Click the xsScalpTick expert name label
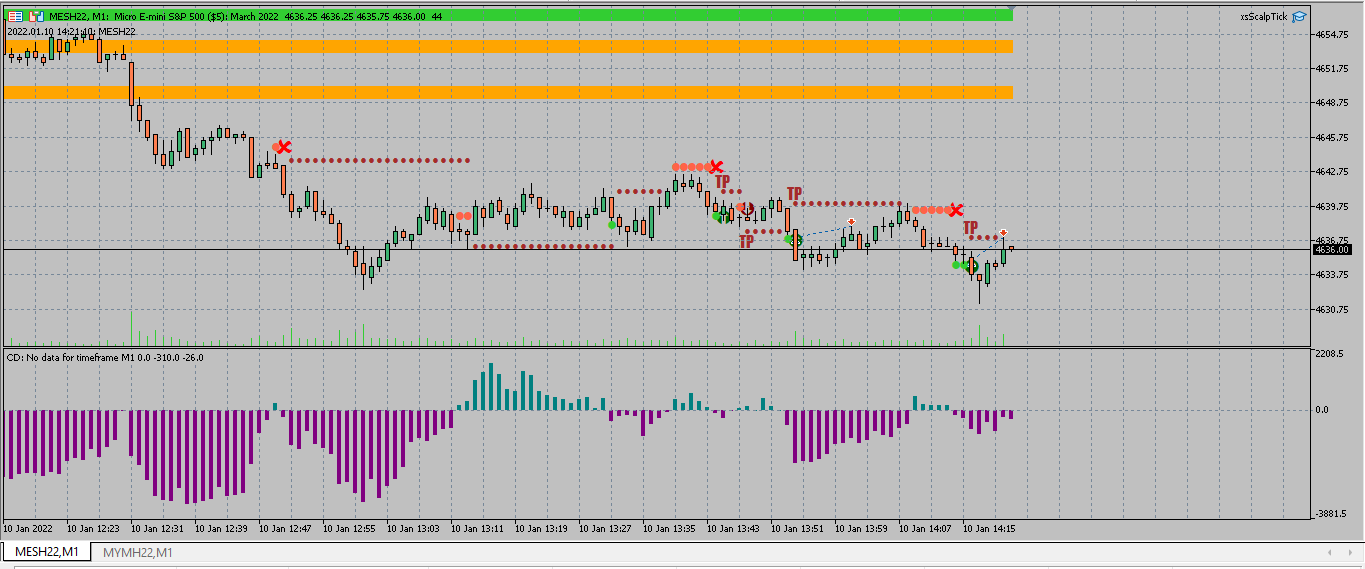This screenshot has height=569, width=1365. tap(1264, 17)
